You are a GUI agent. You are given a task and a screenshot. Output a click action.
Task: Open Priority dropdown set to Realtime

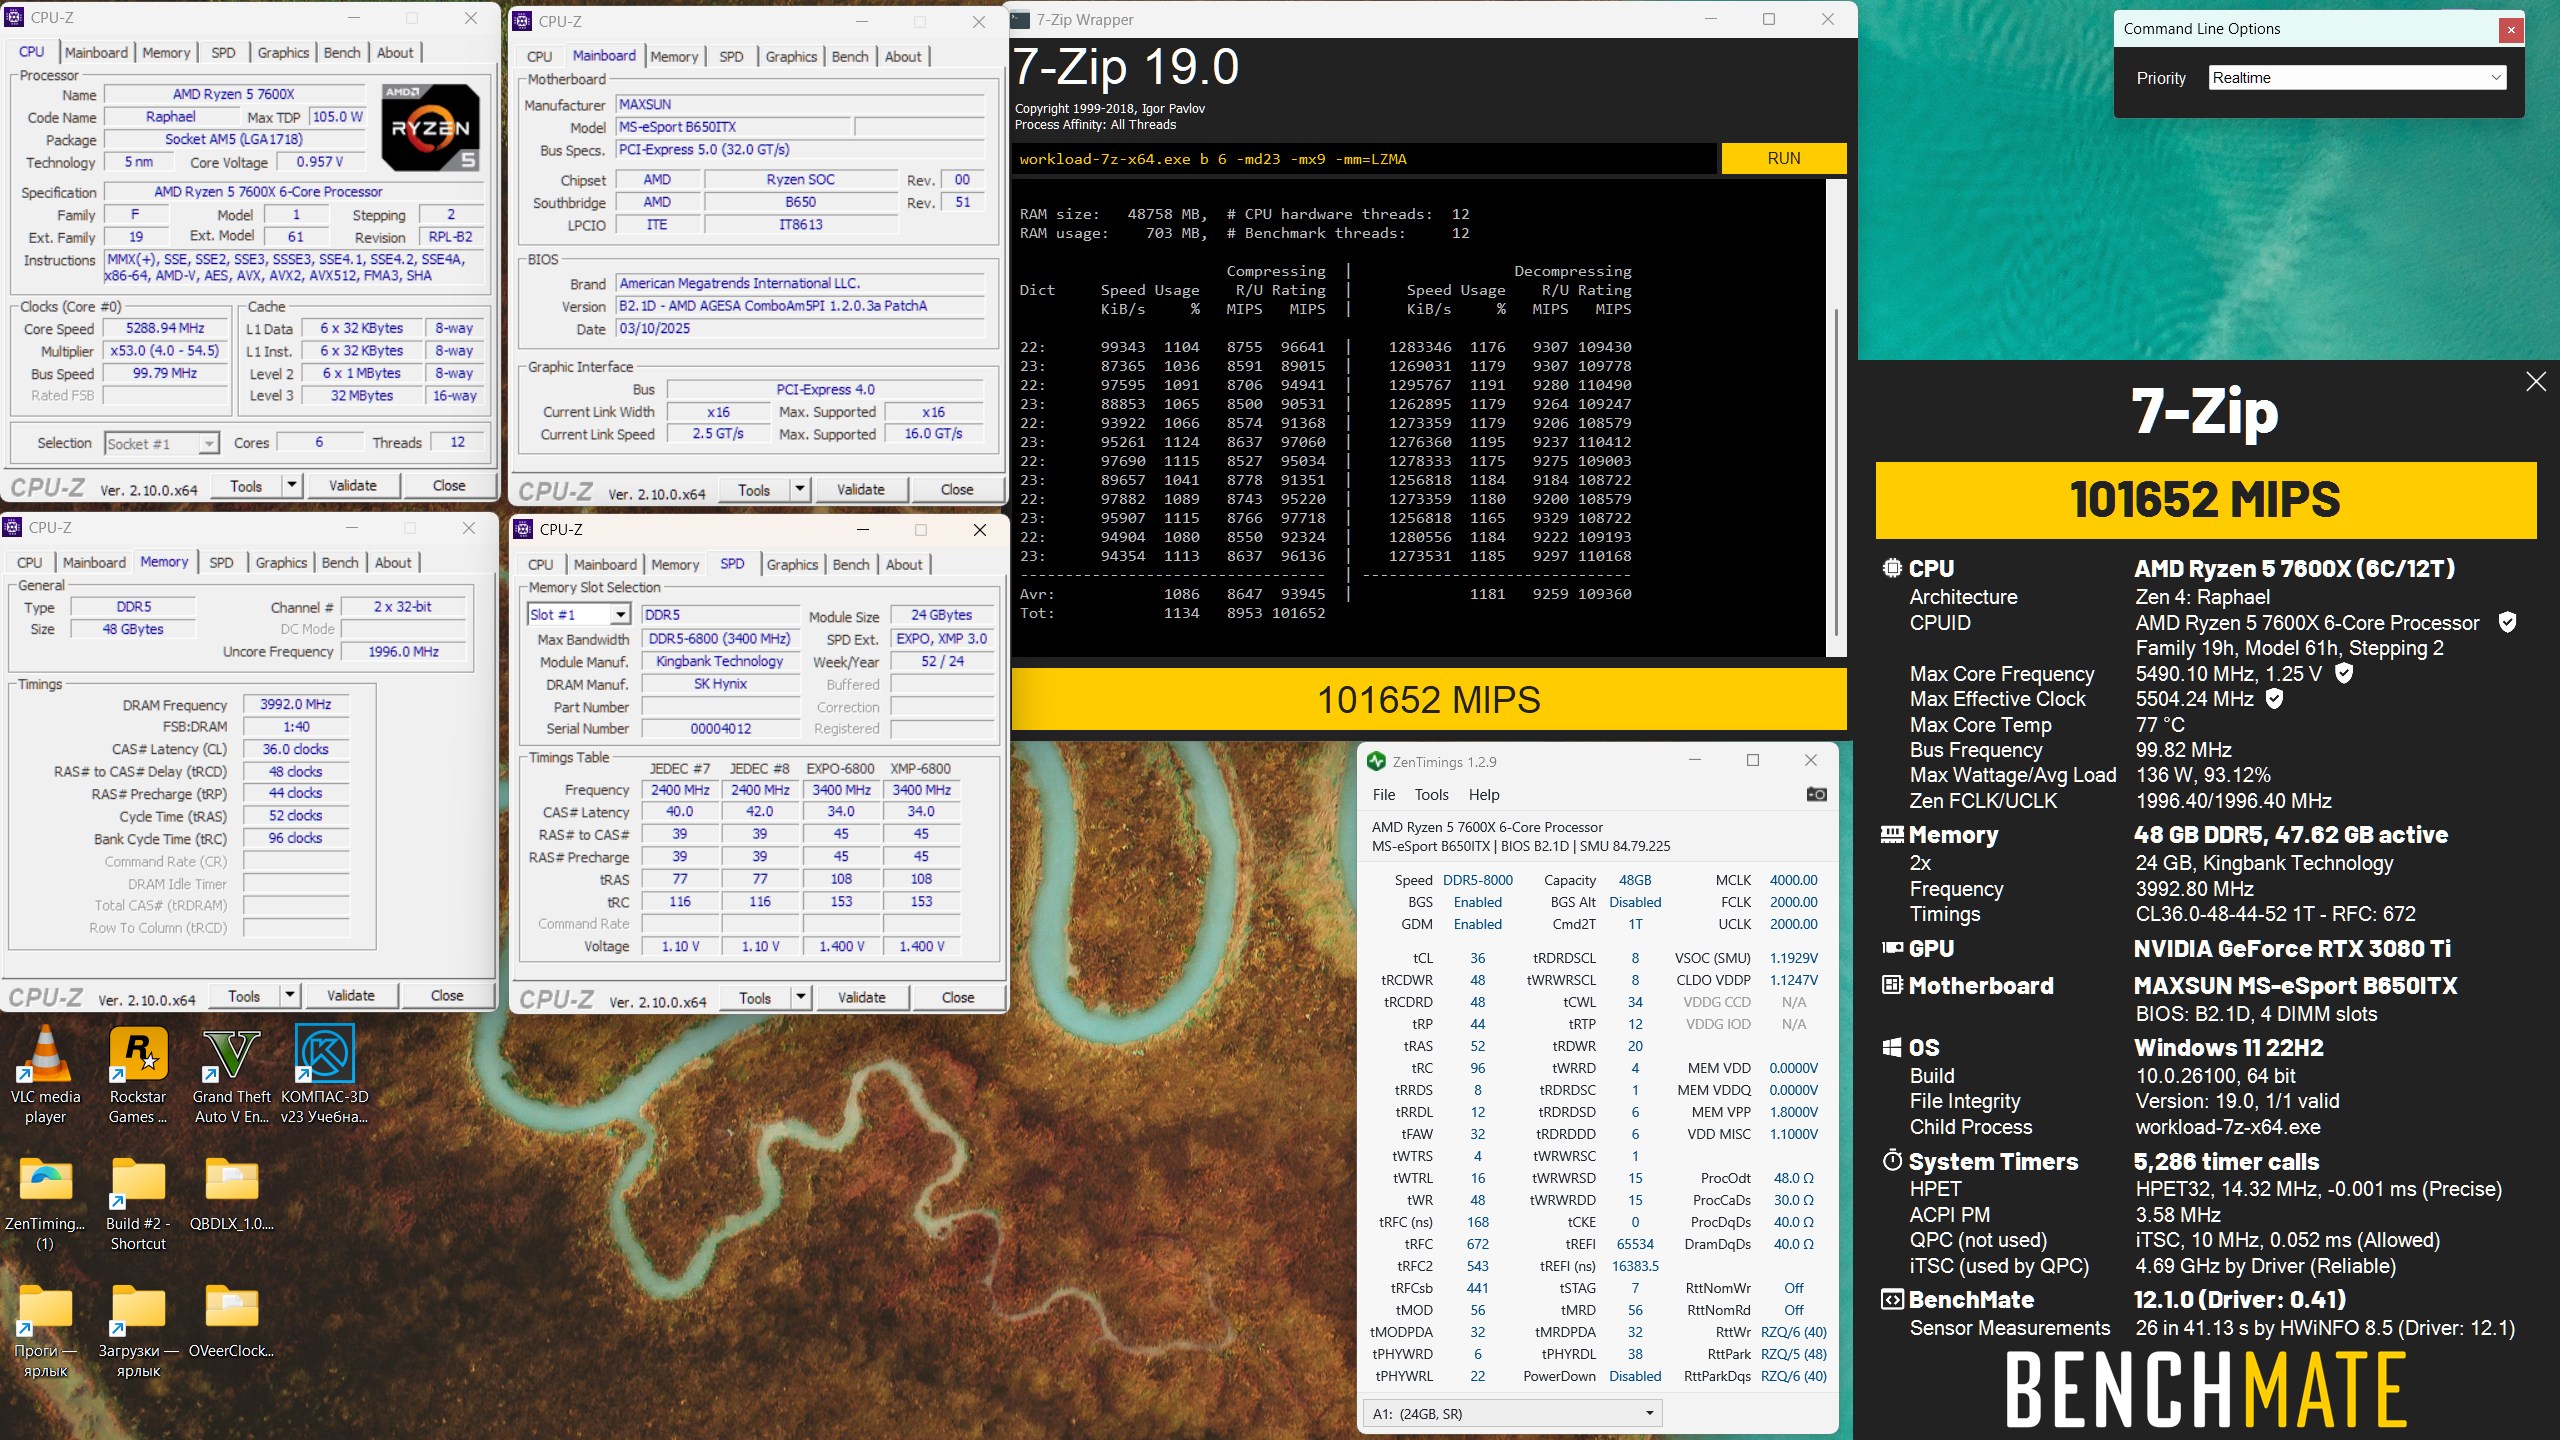coord(2357,78)
